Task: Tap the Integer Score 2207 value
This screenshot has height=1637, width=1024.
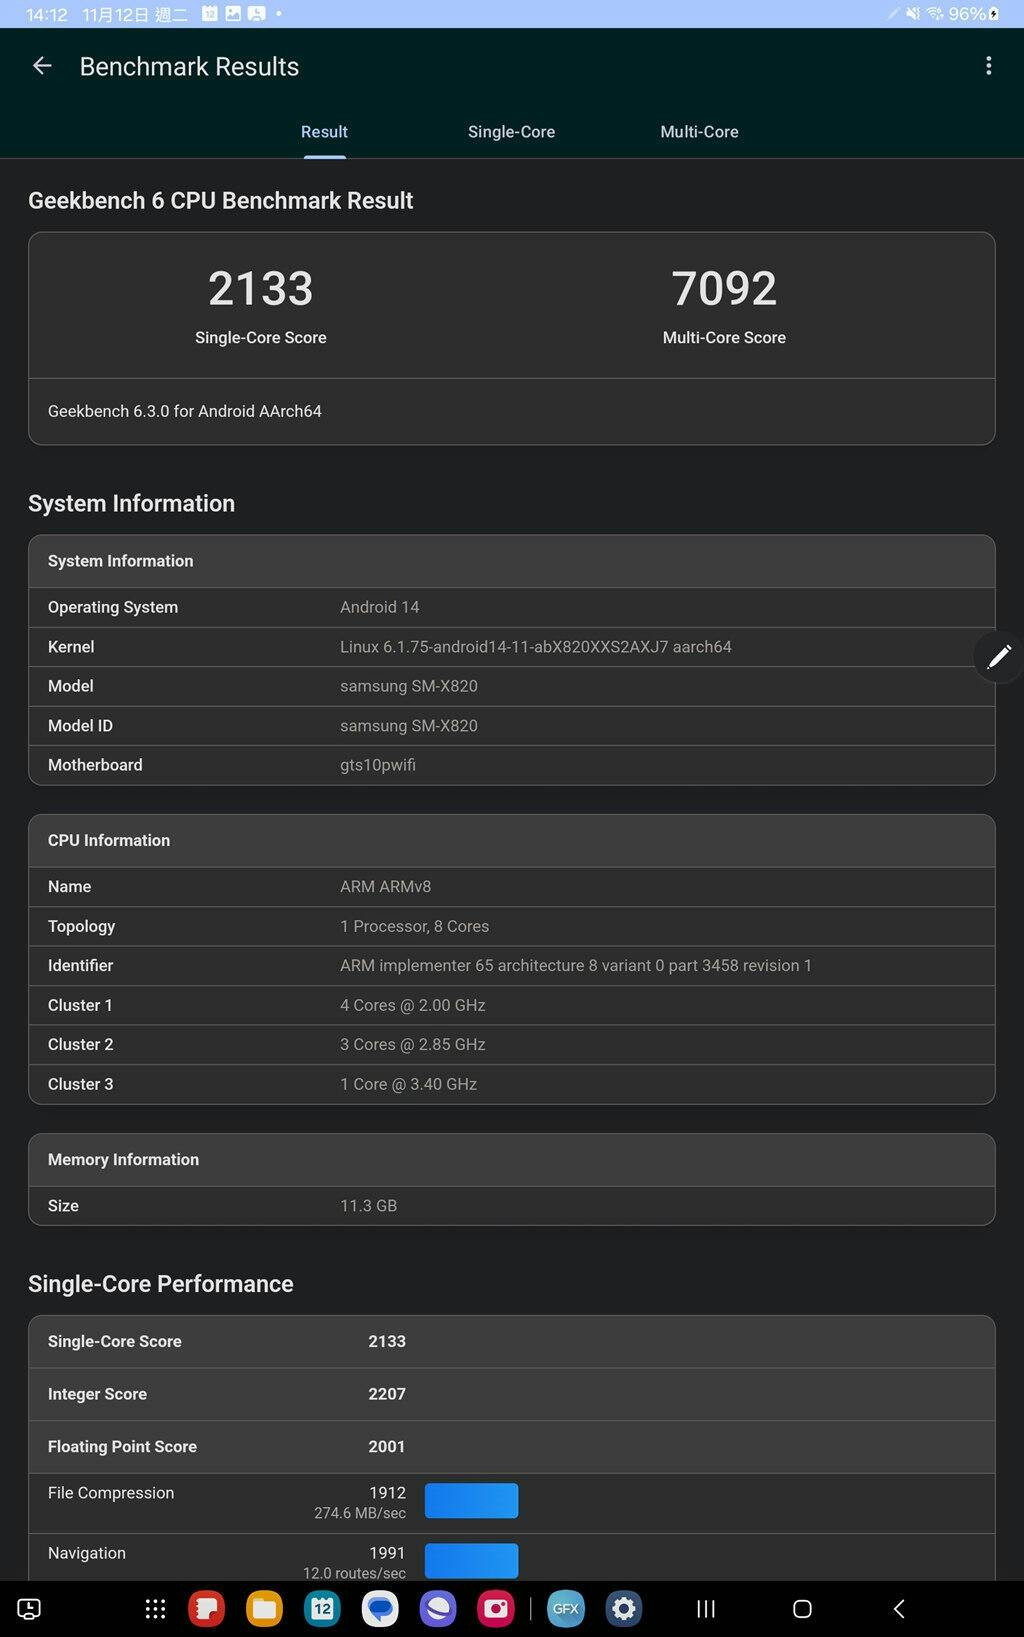Action: click(x=387, y=1394)
